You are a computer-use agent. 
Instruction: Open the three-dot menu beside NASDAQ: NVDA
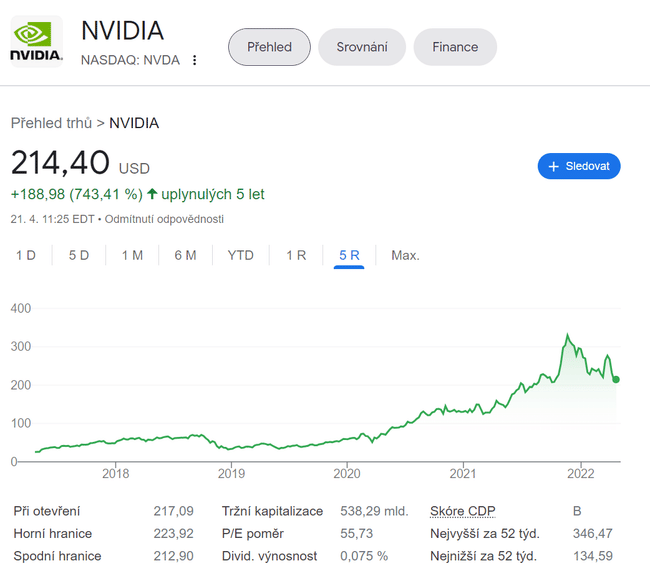tap(195, 60)
